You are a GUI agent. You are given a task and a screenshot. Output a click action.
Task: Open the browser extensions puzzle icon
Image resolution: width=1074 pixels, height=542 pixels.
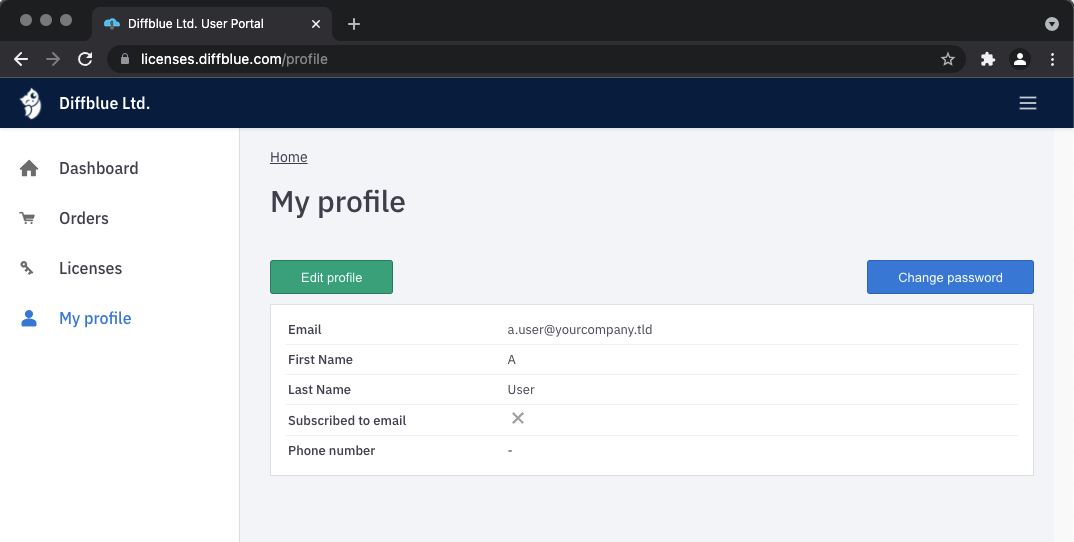tap(988, 59)
